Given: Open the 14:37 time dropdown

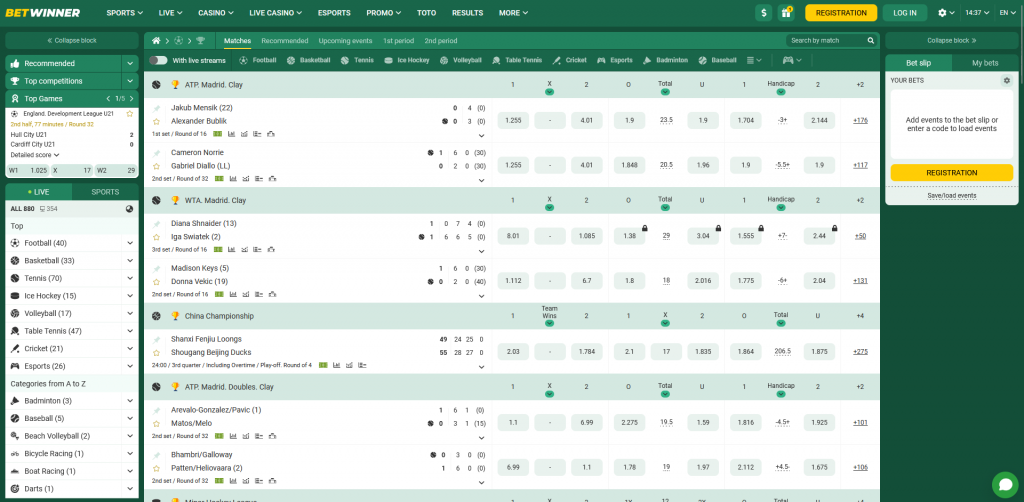Looking at the screenshot, I should [x=976, y=12].
